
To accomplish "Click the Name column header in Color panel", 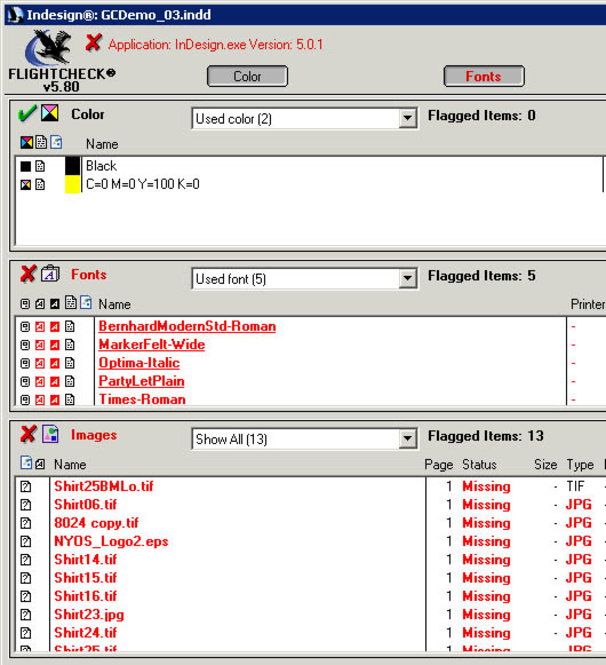I will 102,144.
